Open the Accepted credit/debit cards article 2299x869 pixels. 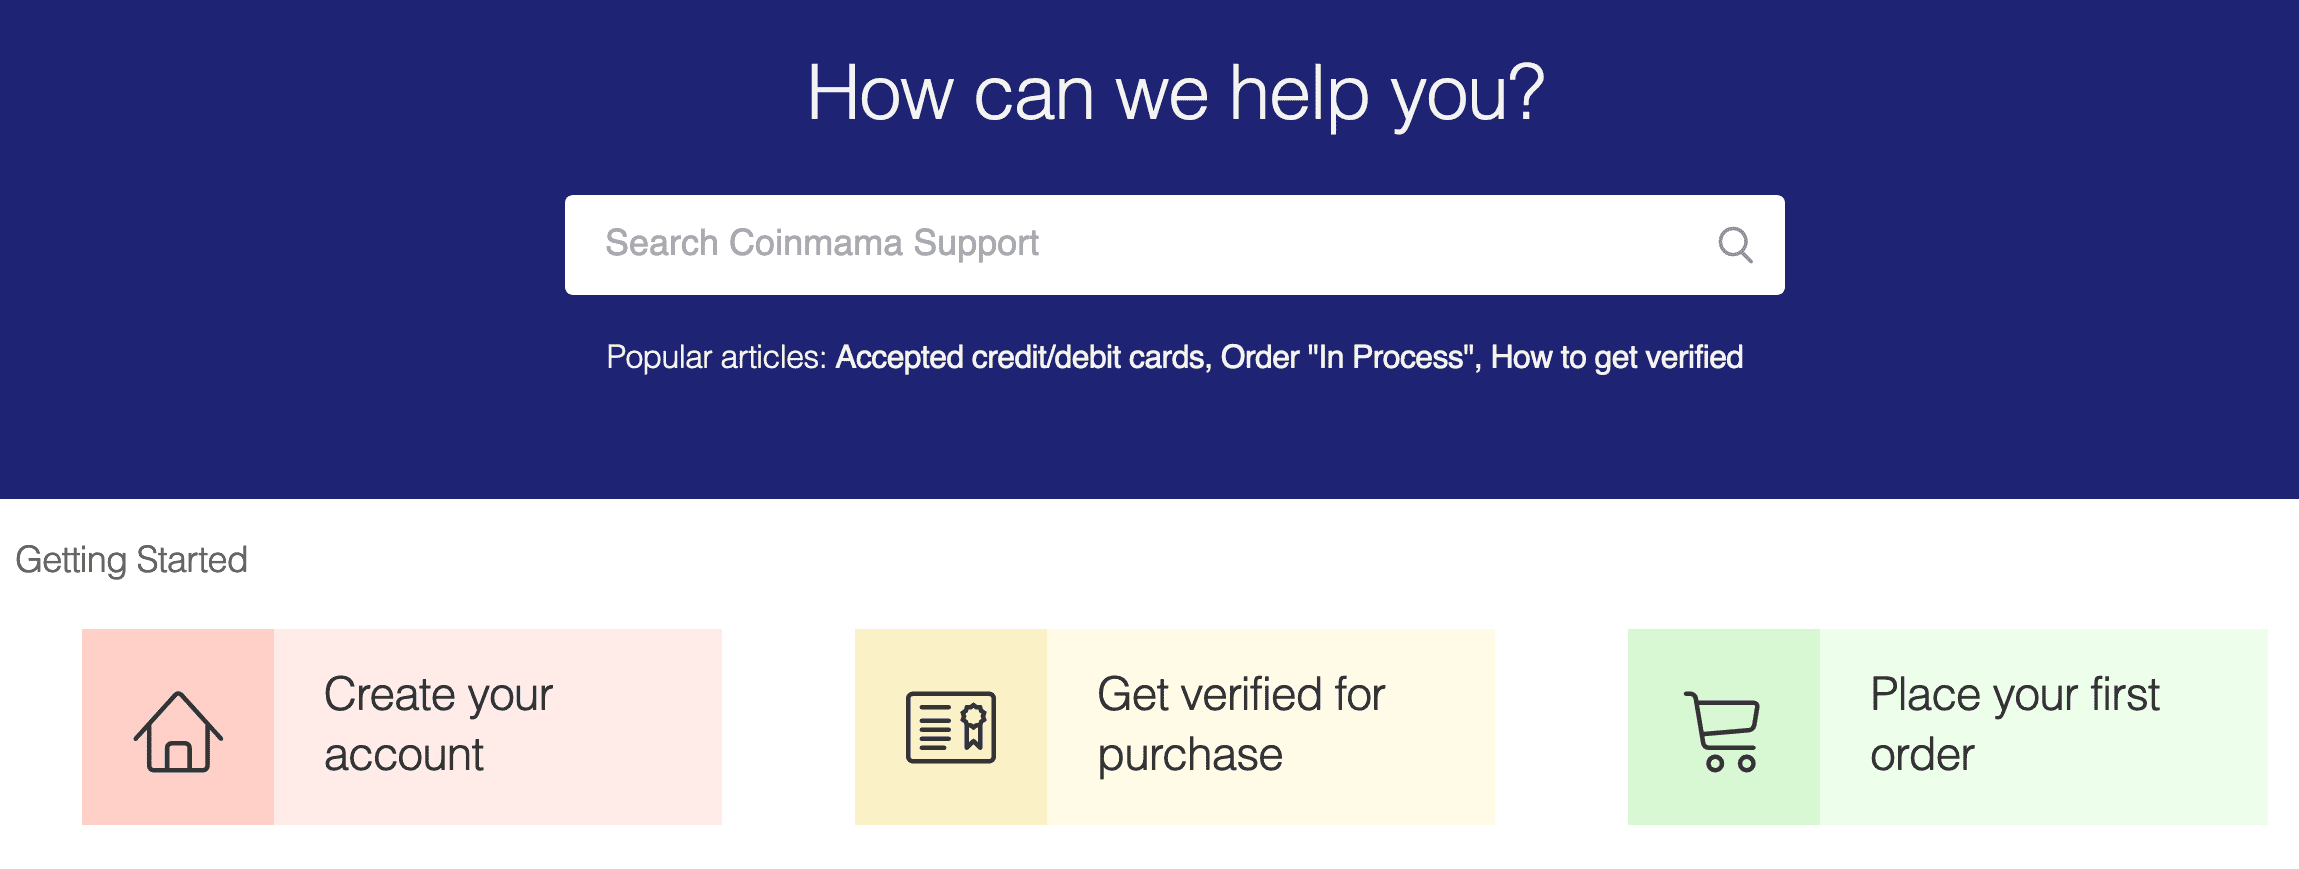[x=1020, y=357]
